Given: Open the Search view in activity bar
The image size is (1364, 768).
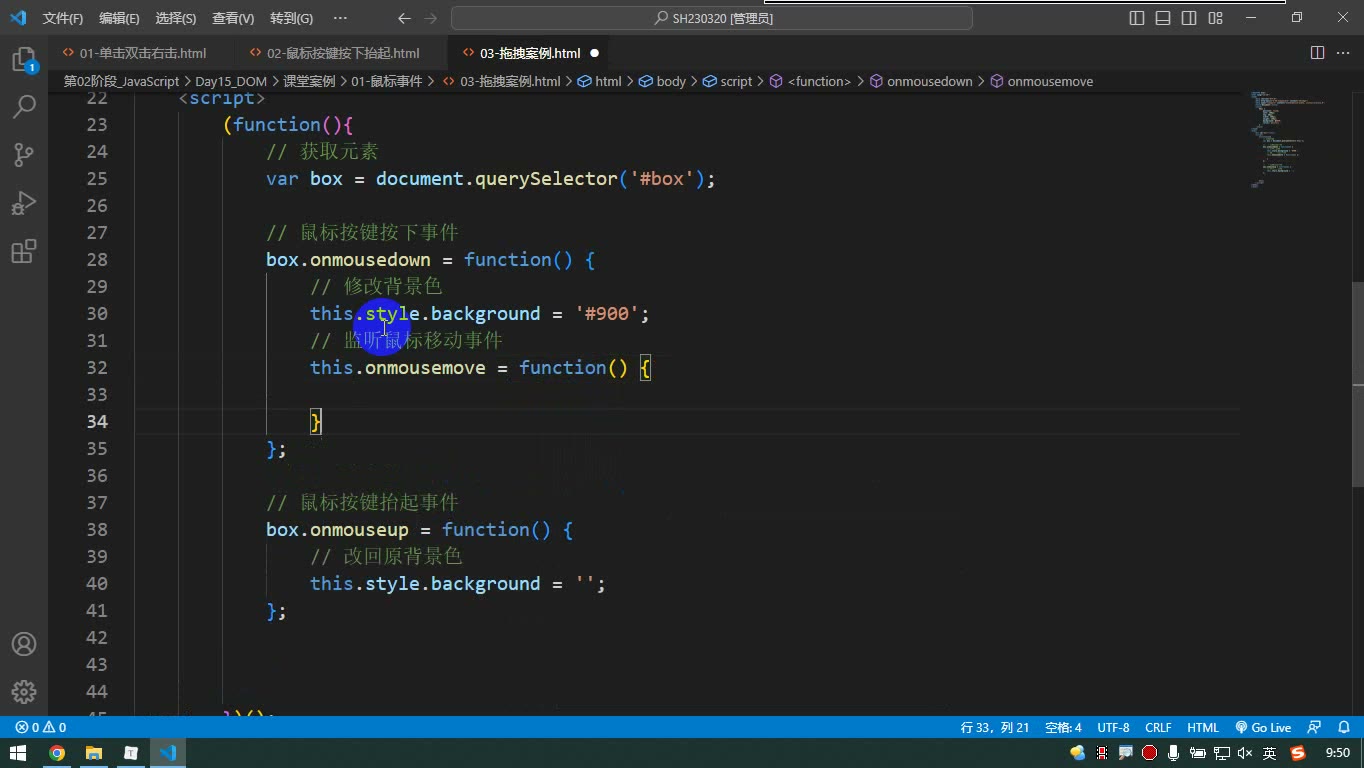Looking at the screenshot, I should pos(24,106).
